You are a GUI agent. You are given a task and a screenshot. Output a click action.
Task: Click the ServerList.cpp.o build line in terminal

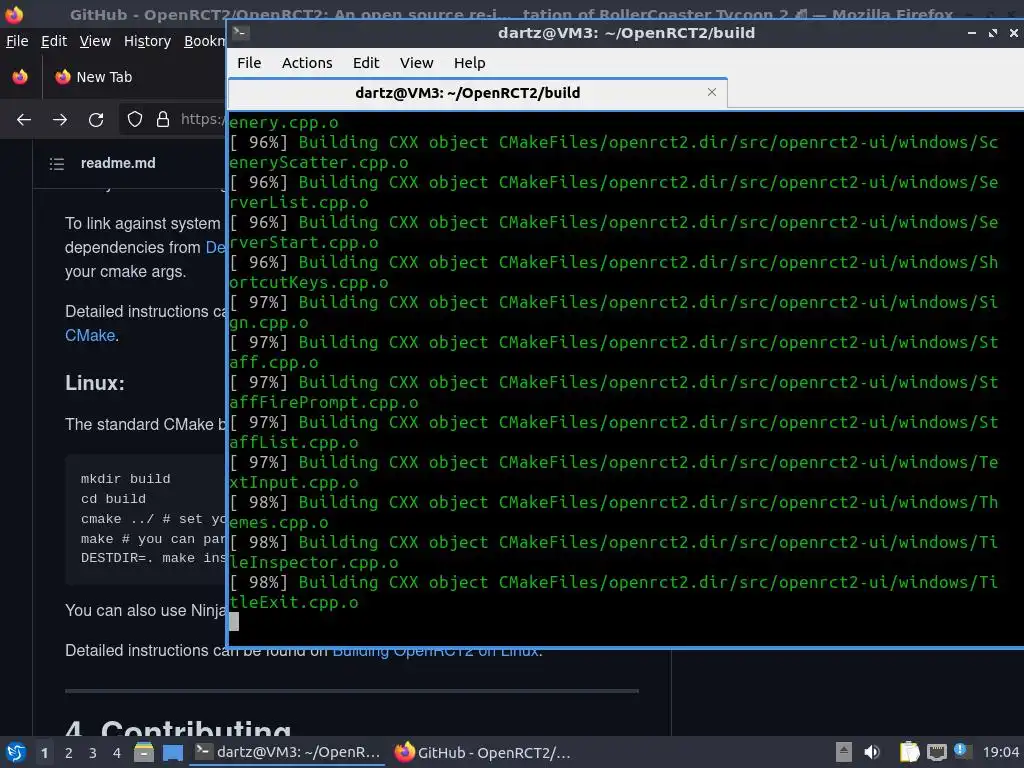tap(613, 192)
